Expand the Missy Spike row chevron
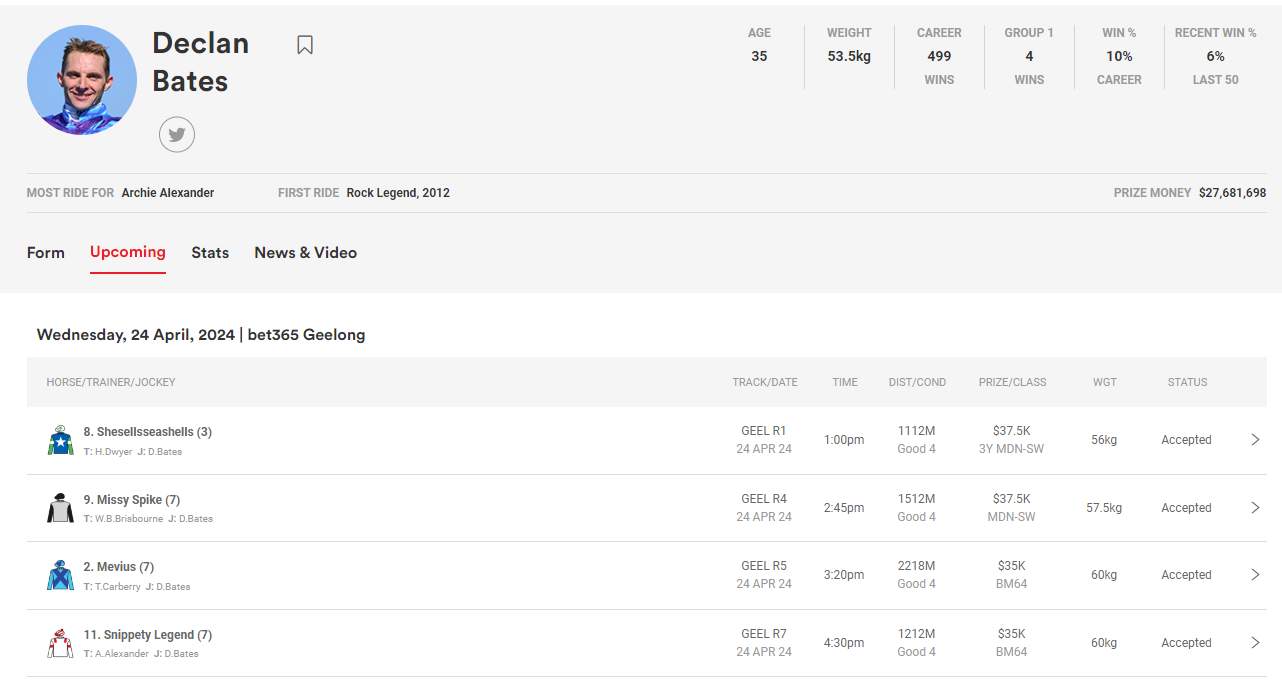The width and height of the screenshot is (1282, 684). tap(1255, 508)
